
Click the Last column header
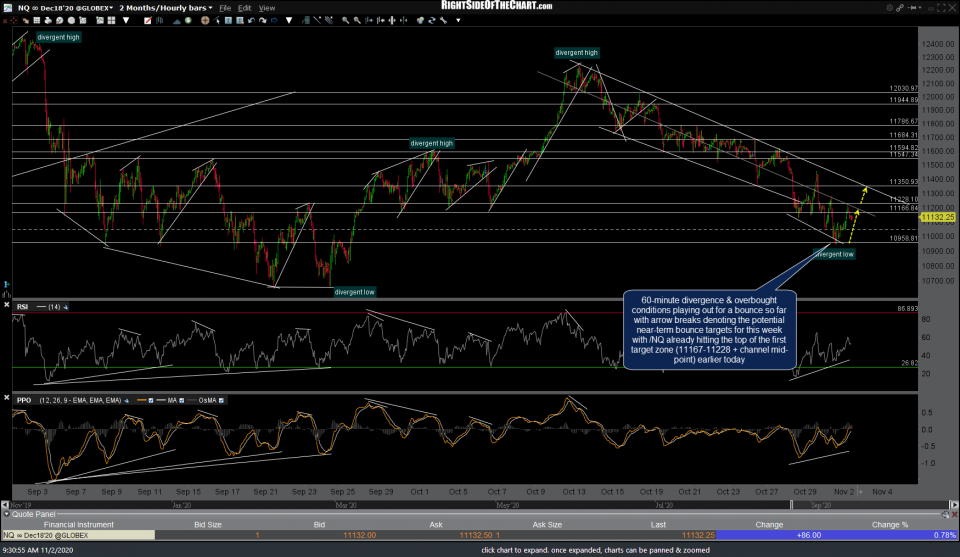pyautogui.click(x=658, y=525)
